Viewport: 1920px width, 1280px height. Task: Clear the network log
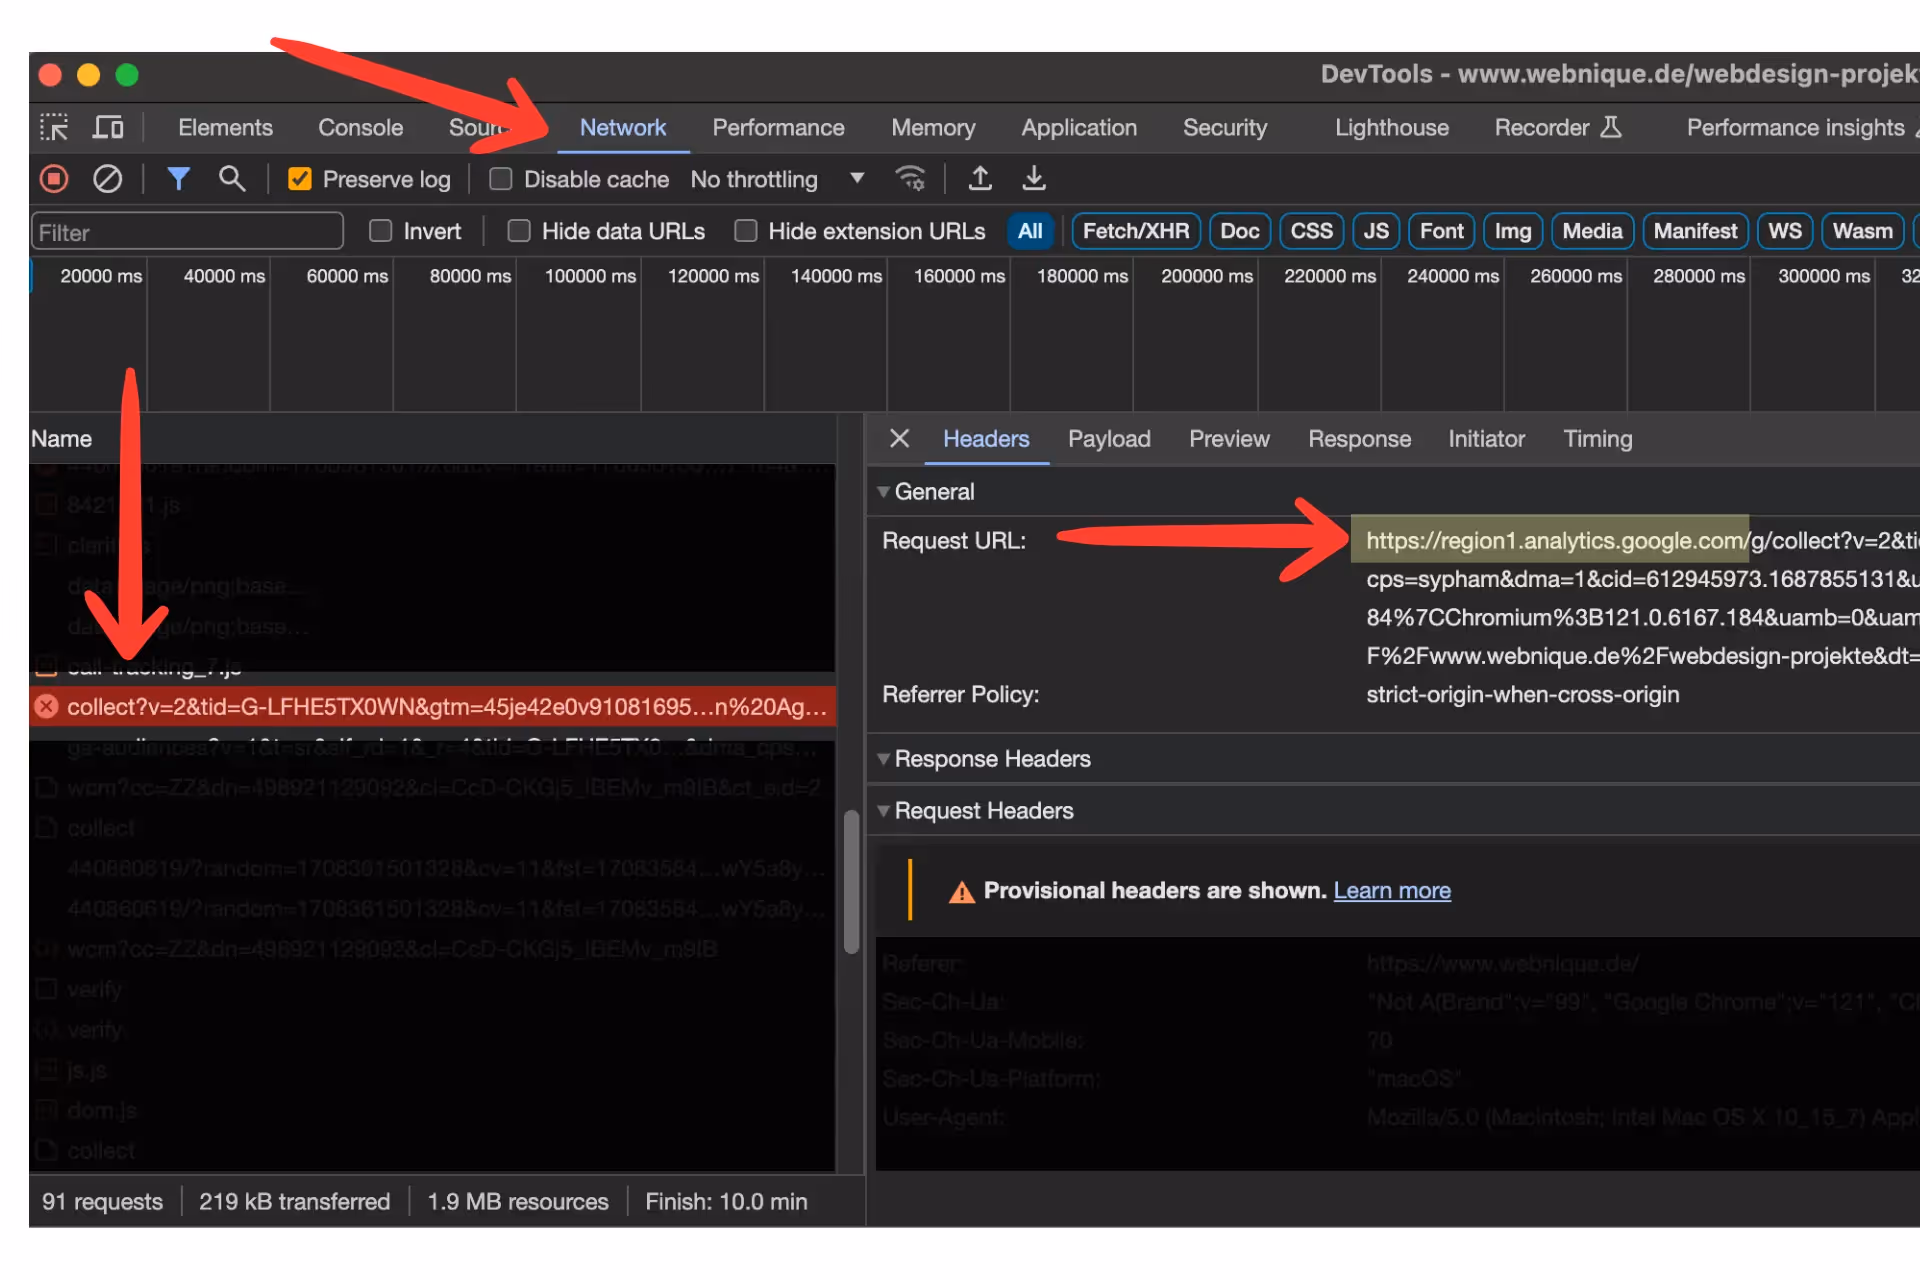tap(108, 179)
